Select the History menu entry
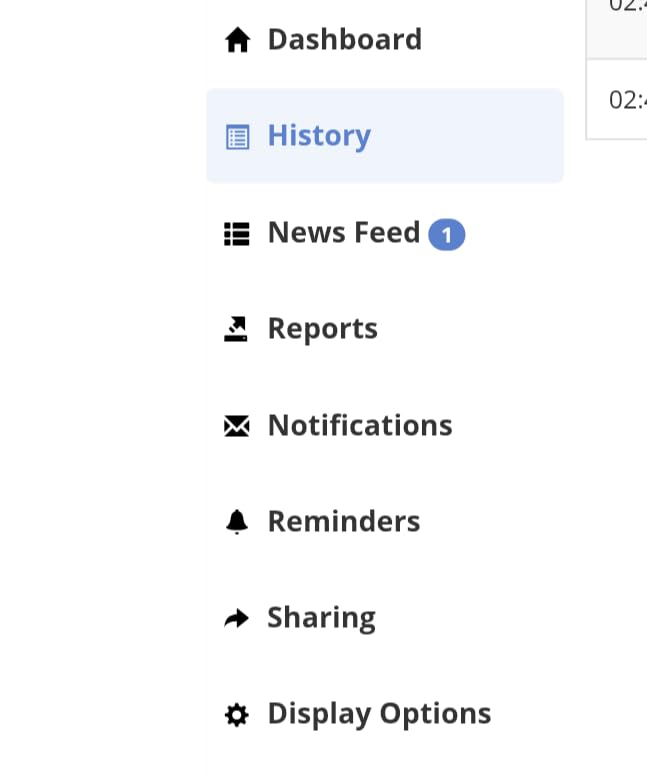 click(x=320, y=136)
